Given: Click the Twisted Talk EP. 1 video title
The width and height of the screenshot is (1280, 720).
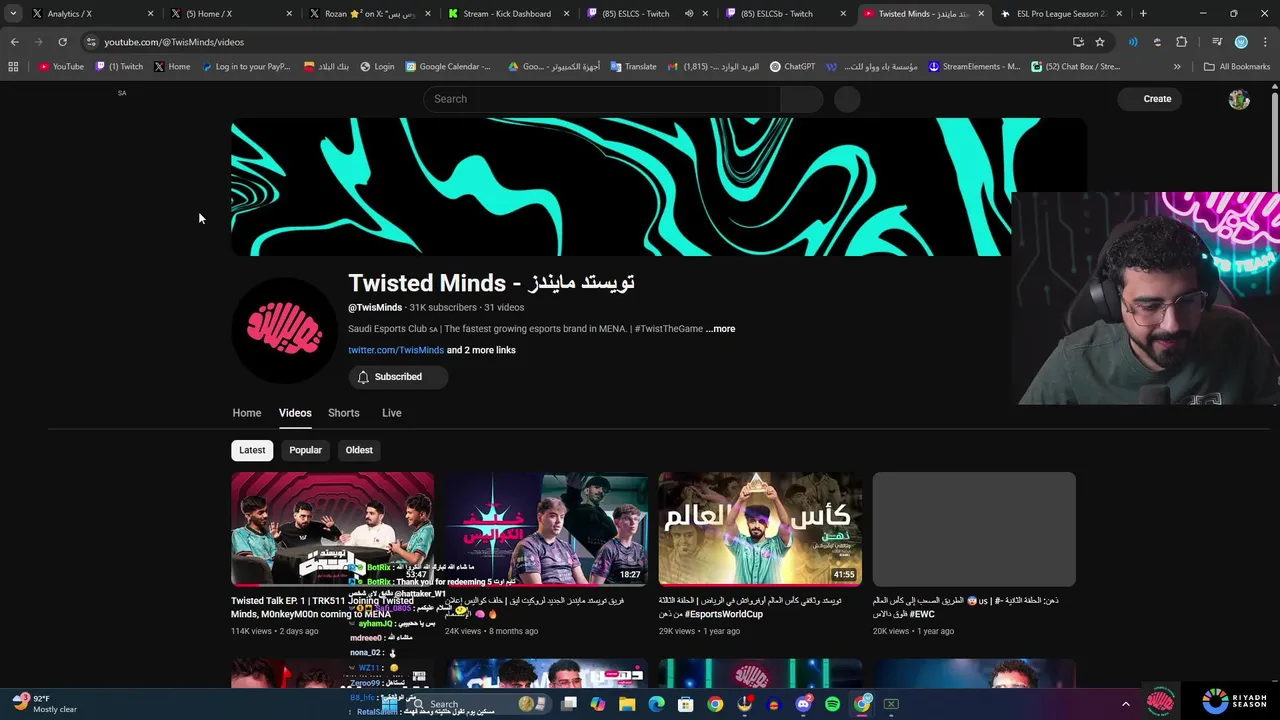Looking at the screenshot, I should click(322, 607).
